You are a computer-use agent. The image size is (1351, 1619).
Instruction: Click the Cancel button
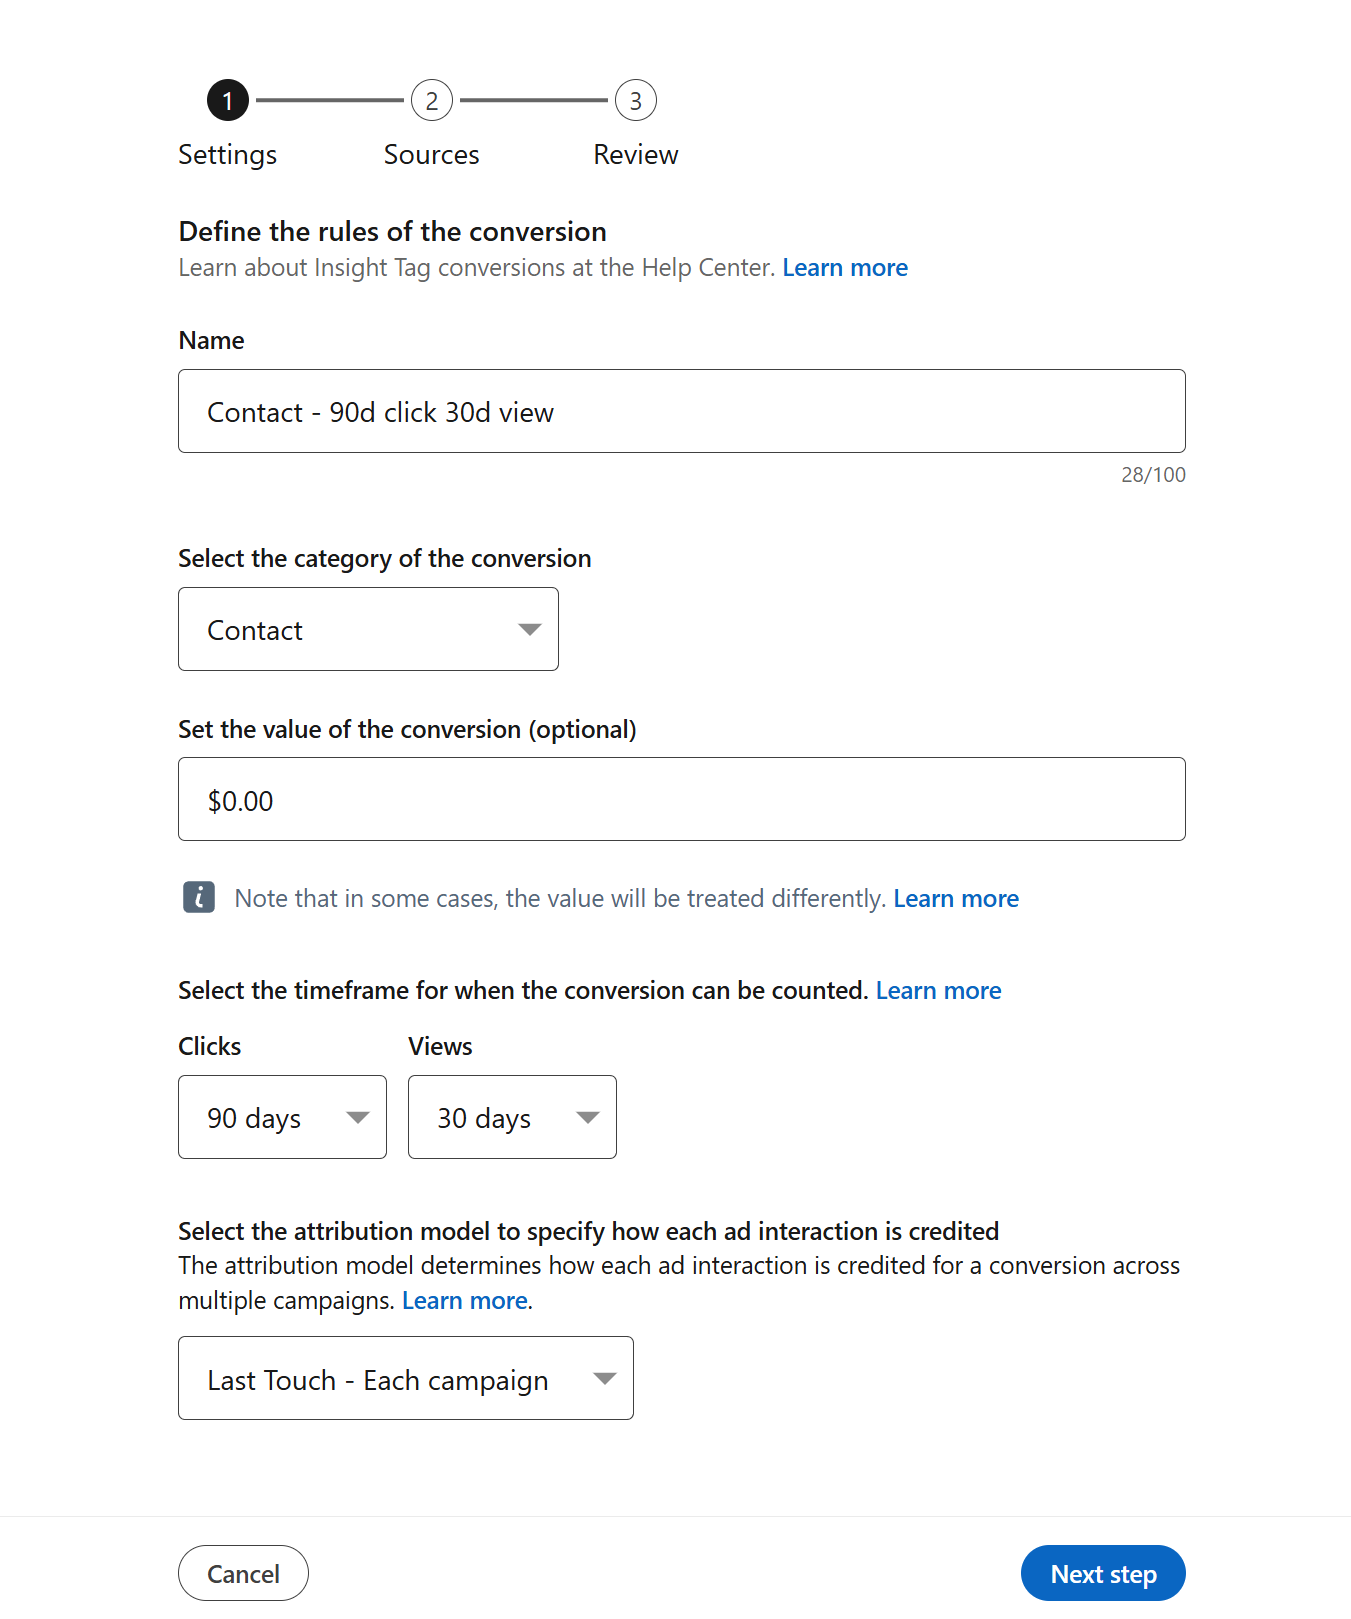[x=243, y=1573]
